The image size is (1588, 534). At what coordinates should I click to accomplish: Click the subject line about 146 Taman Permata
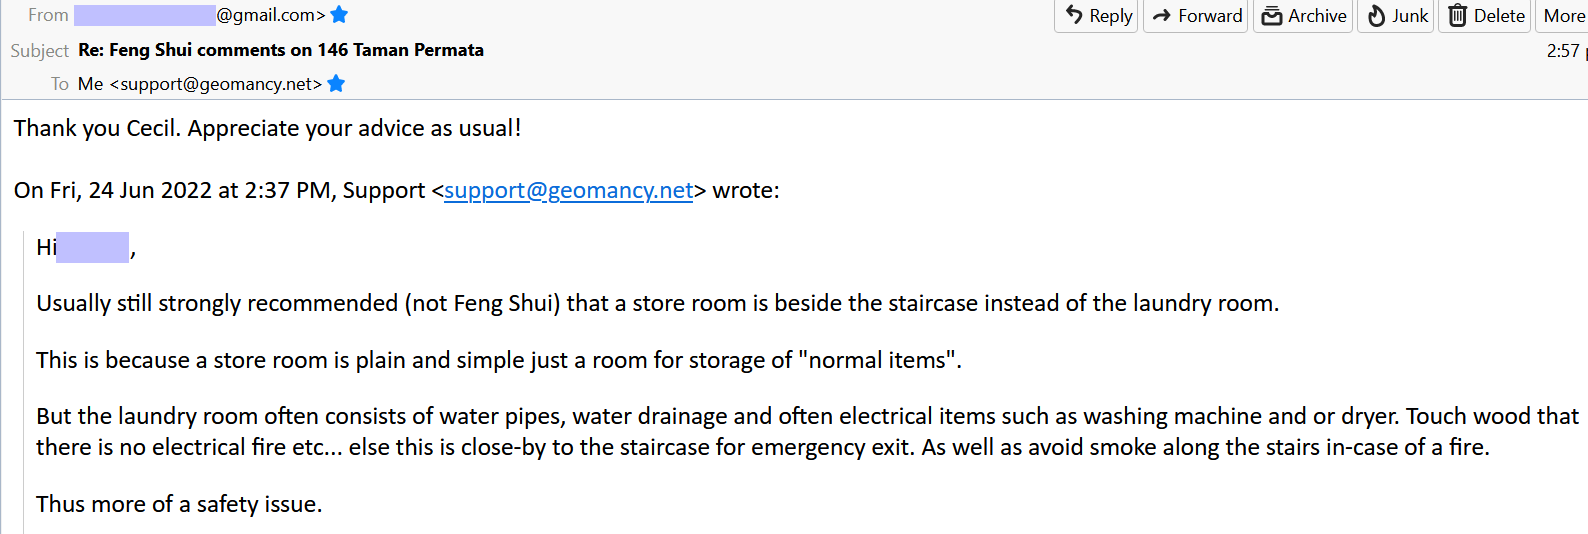281,50
